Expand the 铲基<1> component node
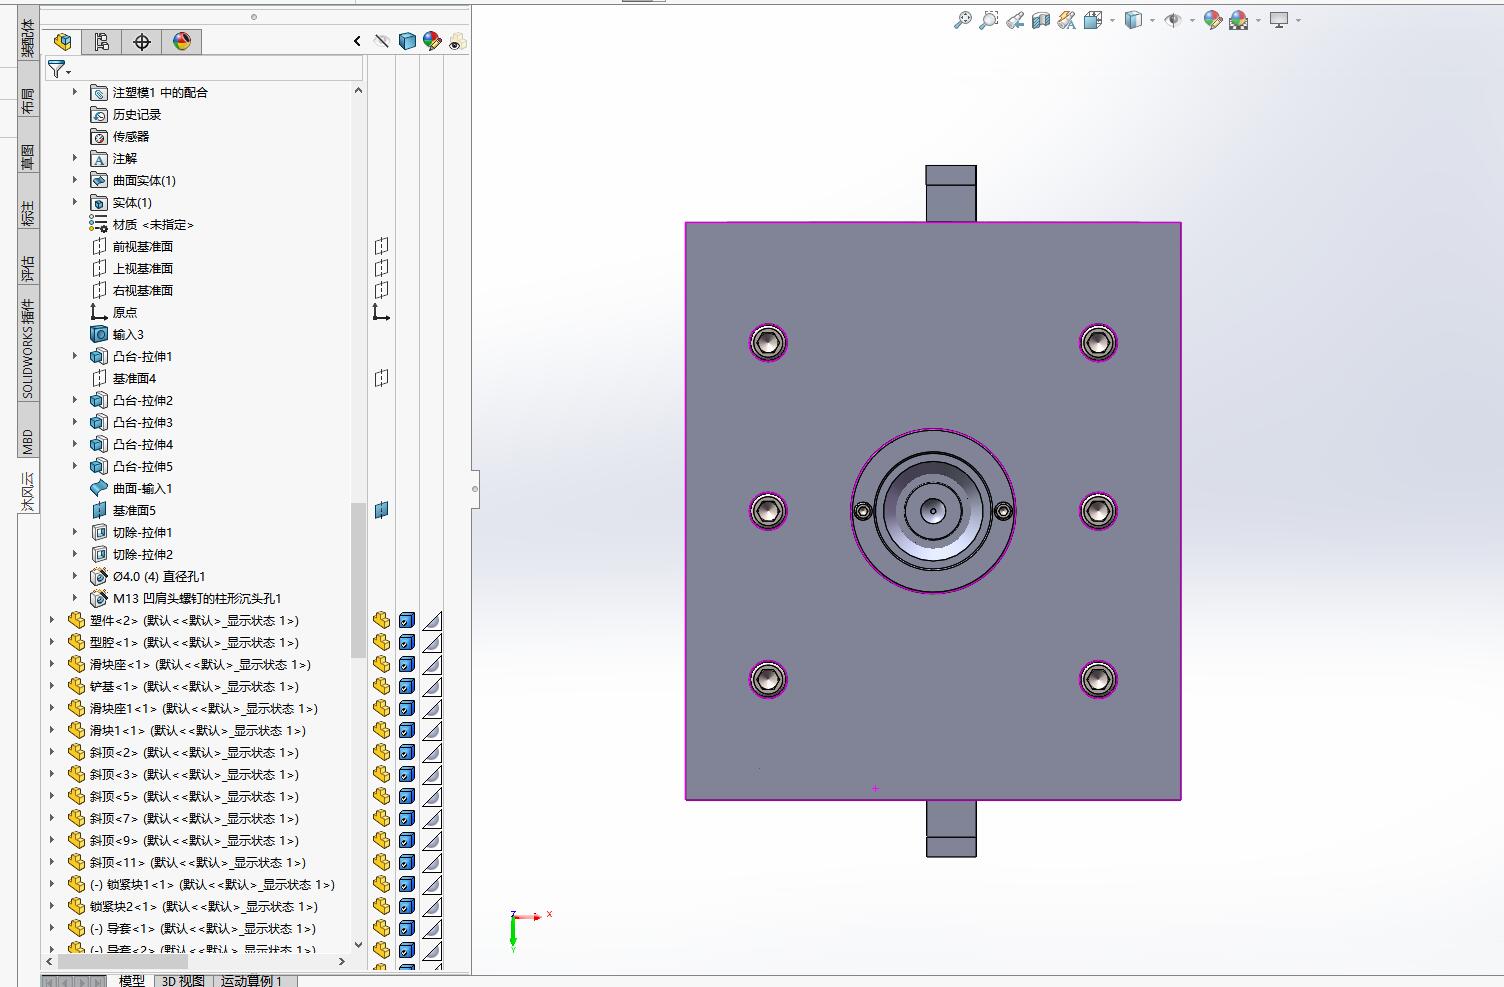The width and height of the screenshot is (1504, 987). [x=52, y=686]
